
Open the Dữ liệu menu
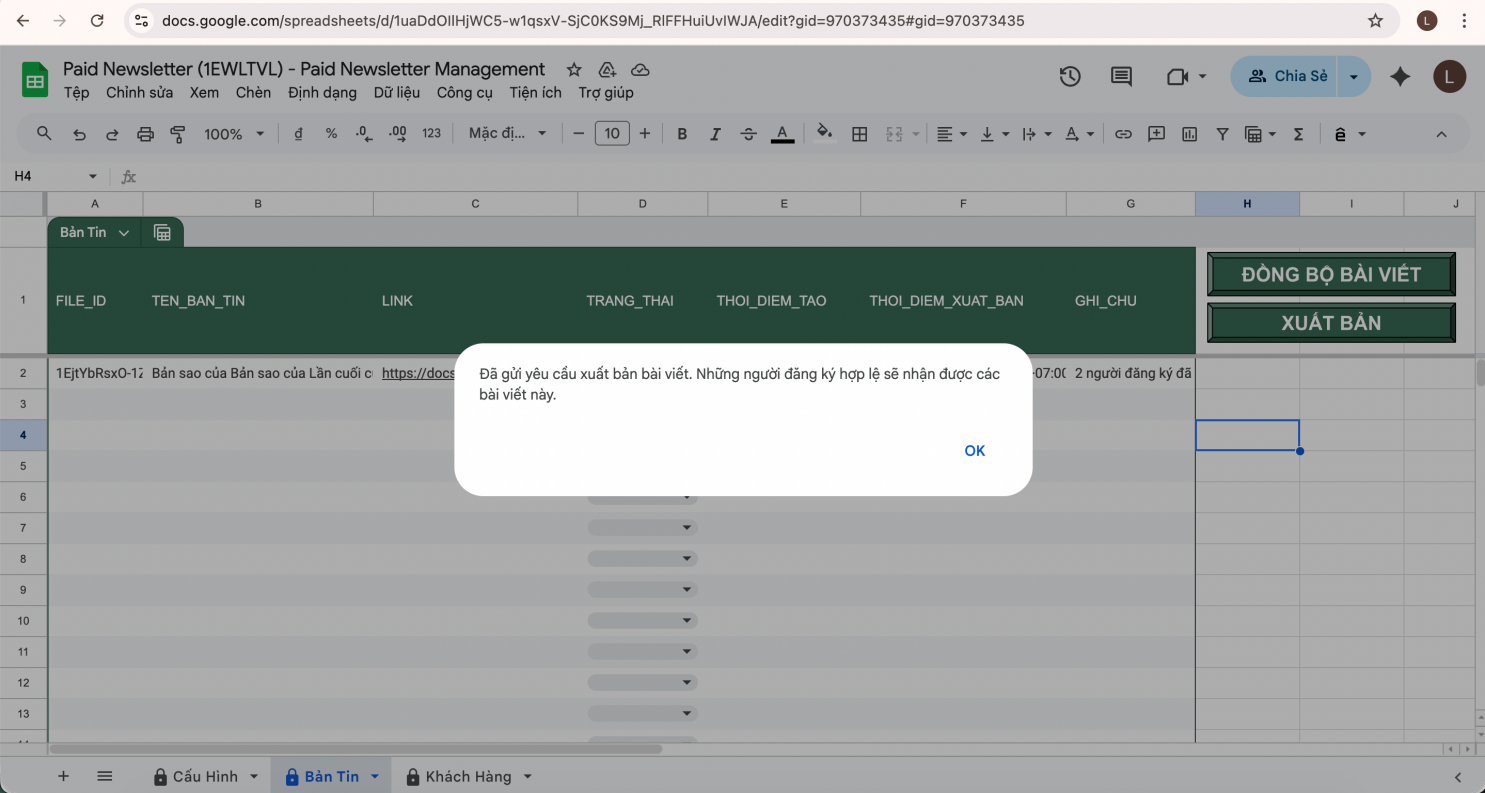[x=397, y=92]
